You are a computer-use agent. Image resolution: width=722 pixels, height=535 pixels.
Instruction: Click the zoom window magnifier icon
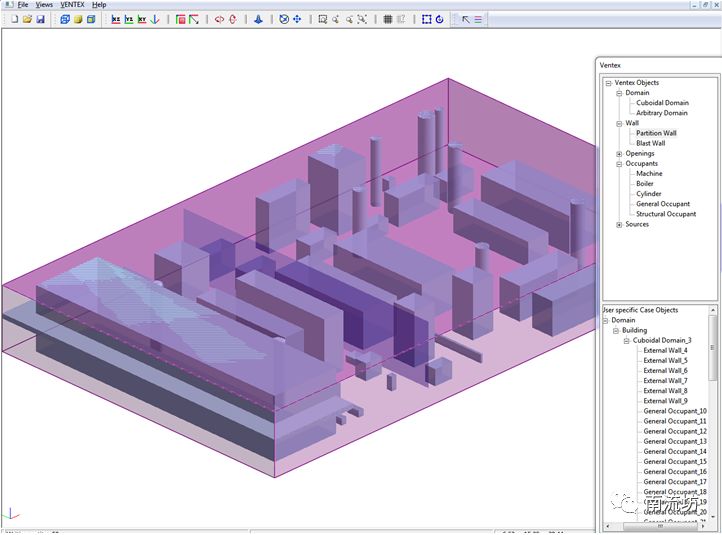pos(323,19)
